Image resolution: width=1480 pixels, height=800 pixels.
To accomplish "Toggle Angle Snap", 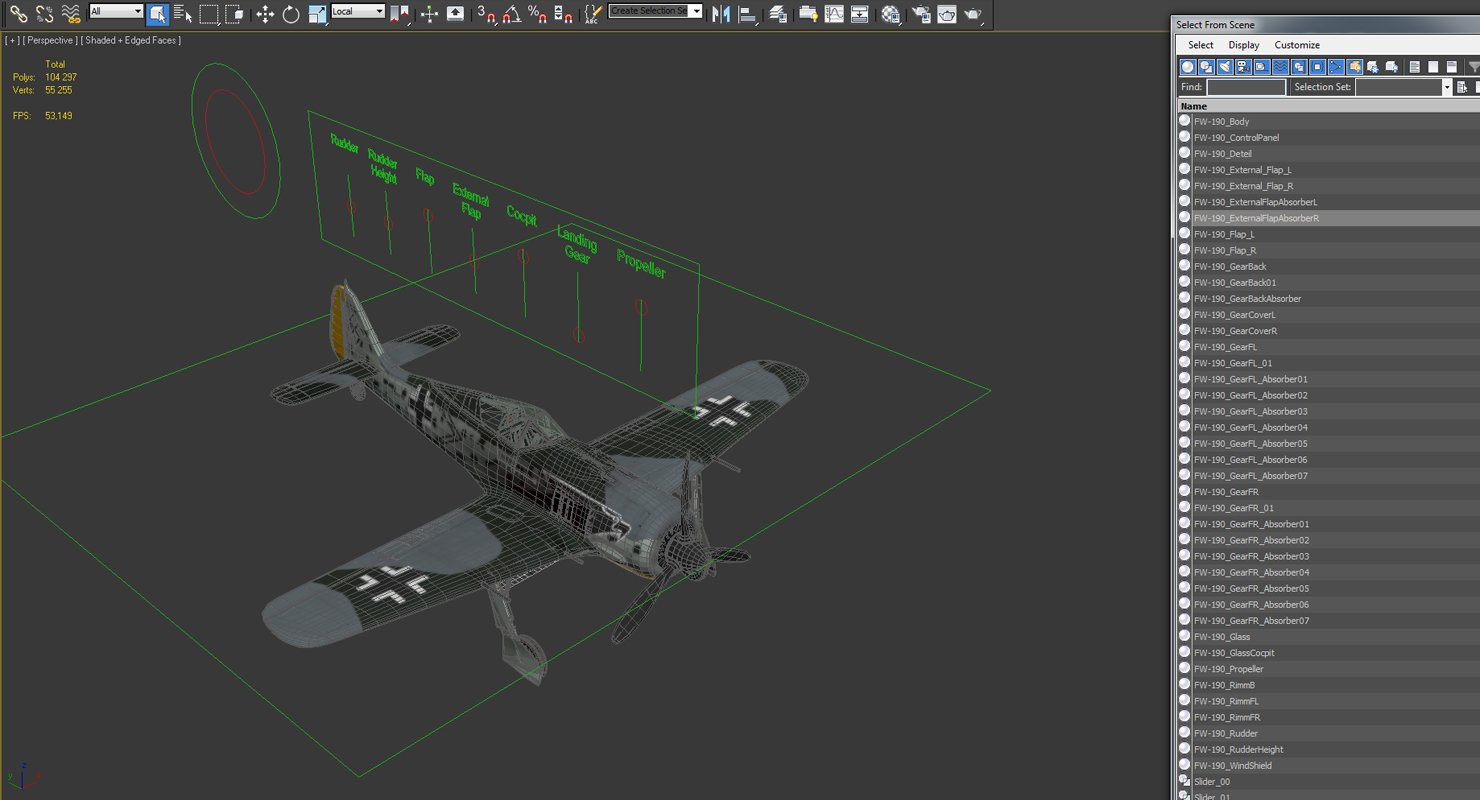I will (512, 14).
